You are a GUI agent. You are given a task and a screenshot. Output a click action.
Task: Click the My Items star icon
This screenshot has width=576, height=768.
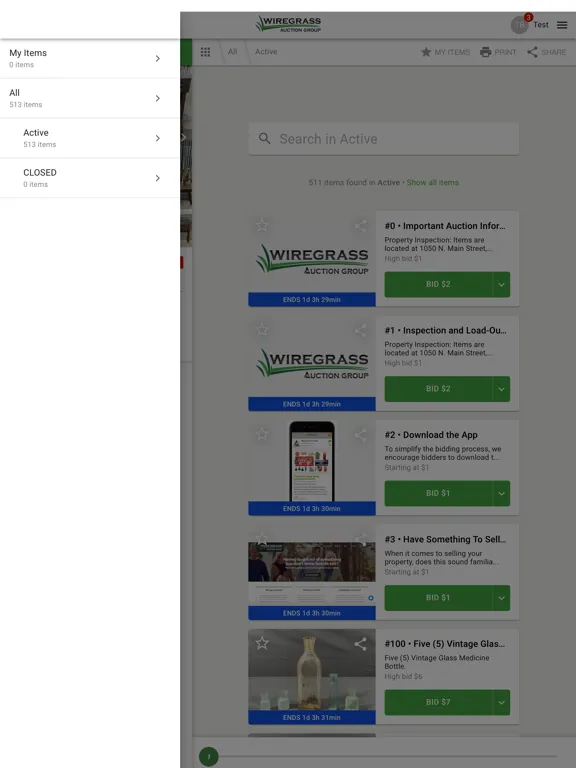[x=426, y=52]
